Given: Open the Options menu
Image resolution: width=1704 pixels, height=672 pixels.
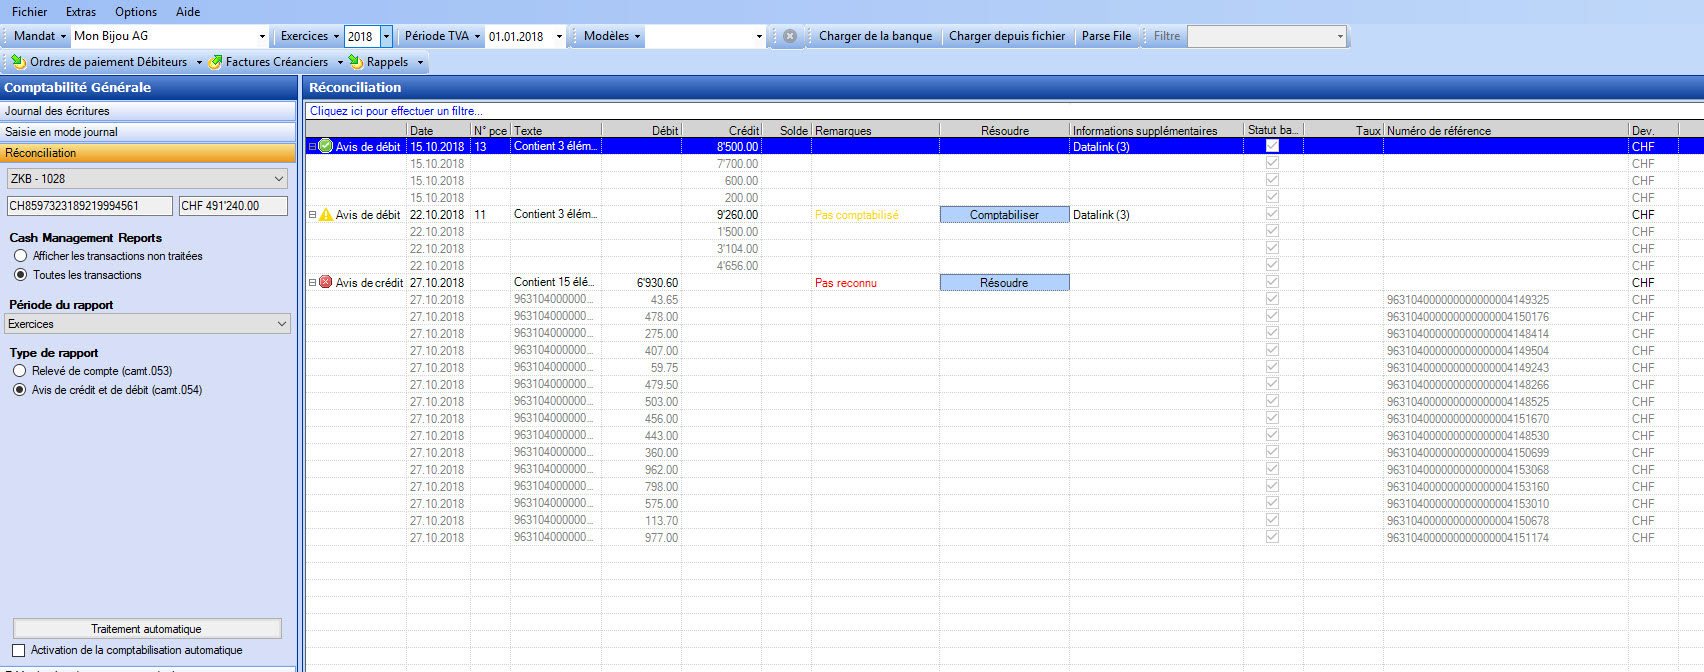Looking at the screenshot, I should pos(136,12).
